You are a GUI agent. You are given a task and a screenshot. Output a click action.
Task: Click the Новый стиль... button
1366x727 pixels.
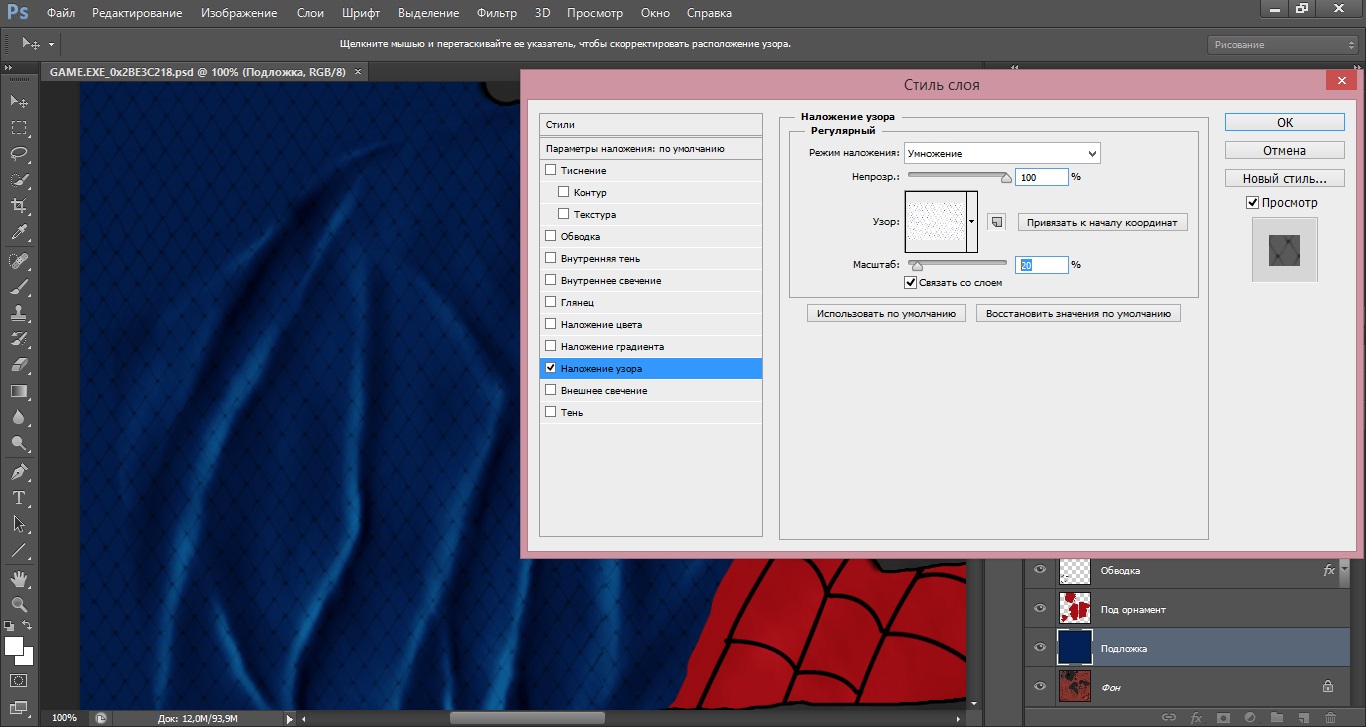click(1285, 178)
